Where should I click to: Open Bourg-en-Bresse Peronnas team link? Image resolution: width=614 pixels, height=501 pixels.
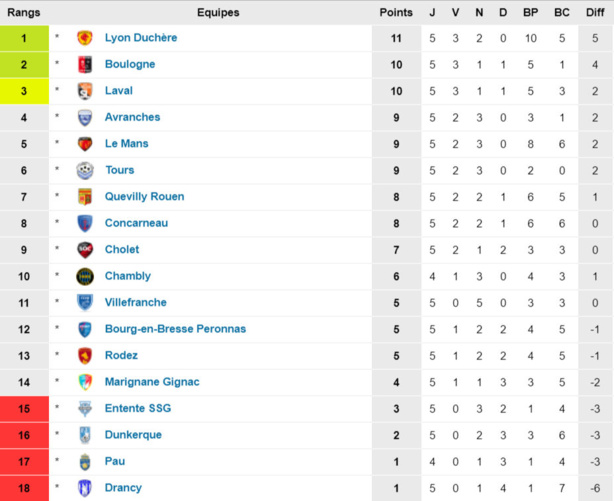[175, 329]
